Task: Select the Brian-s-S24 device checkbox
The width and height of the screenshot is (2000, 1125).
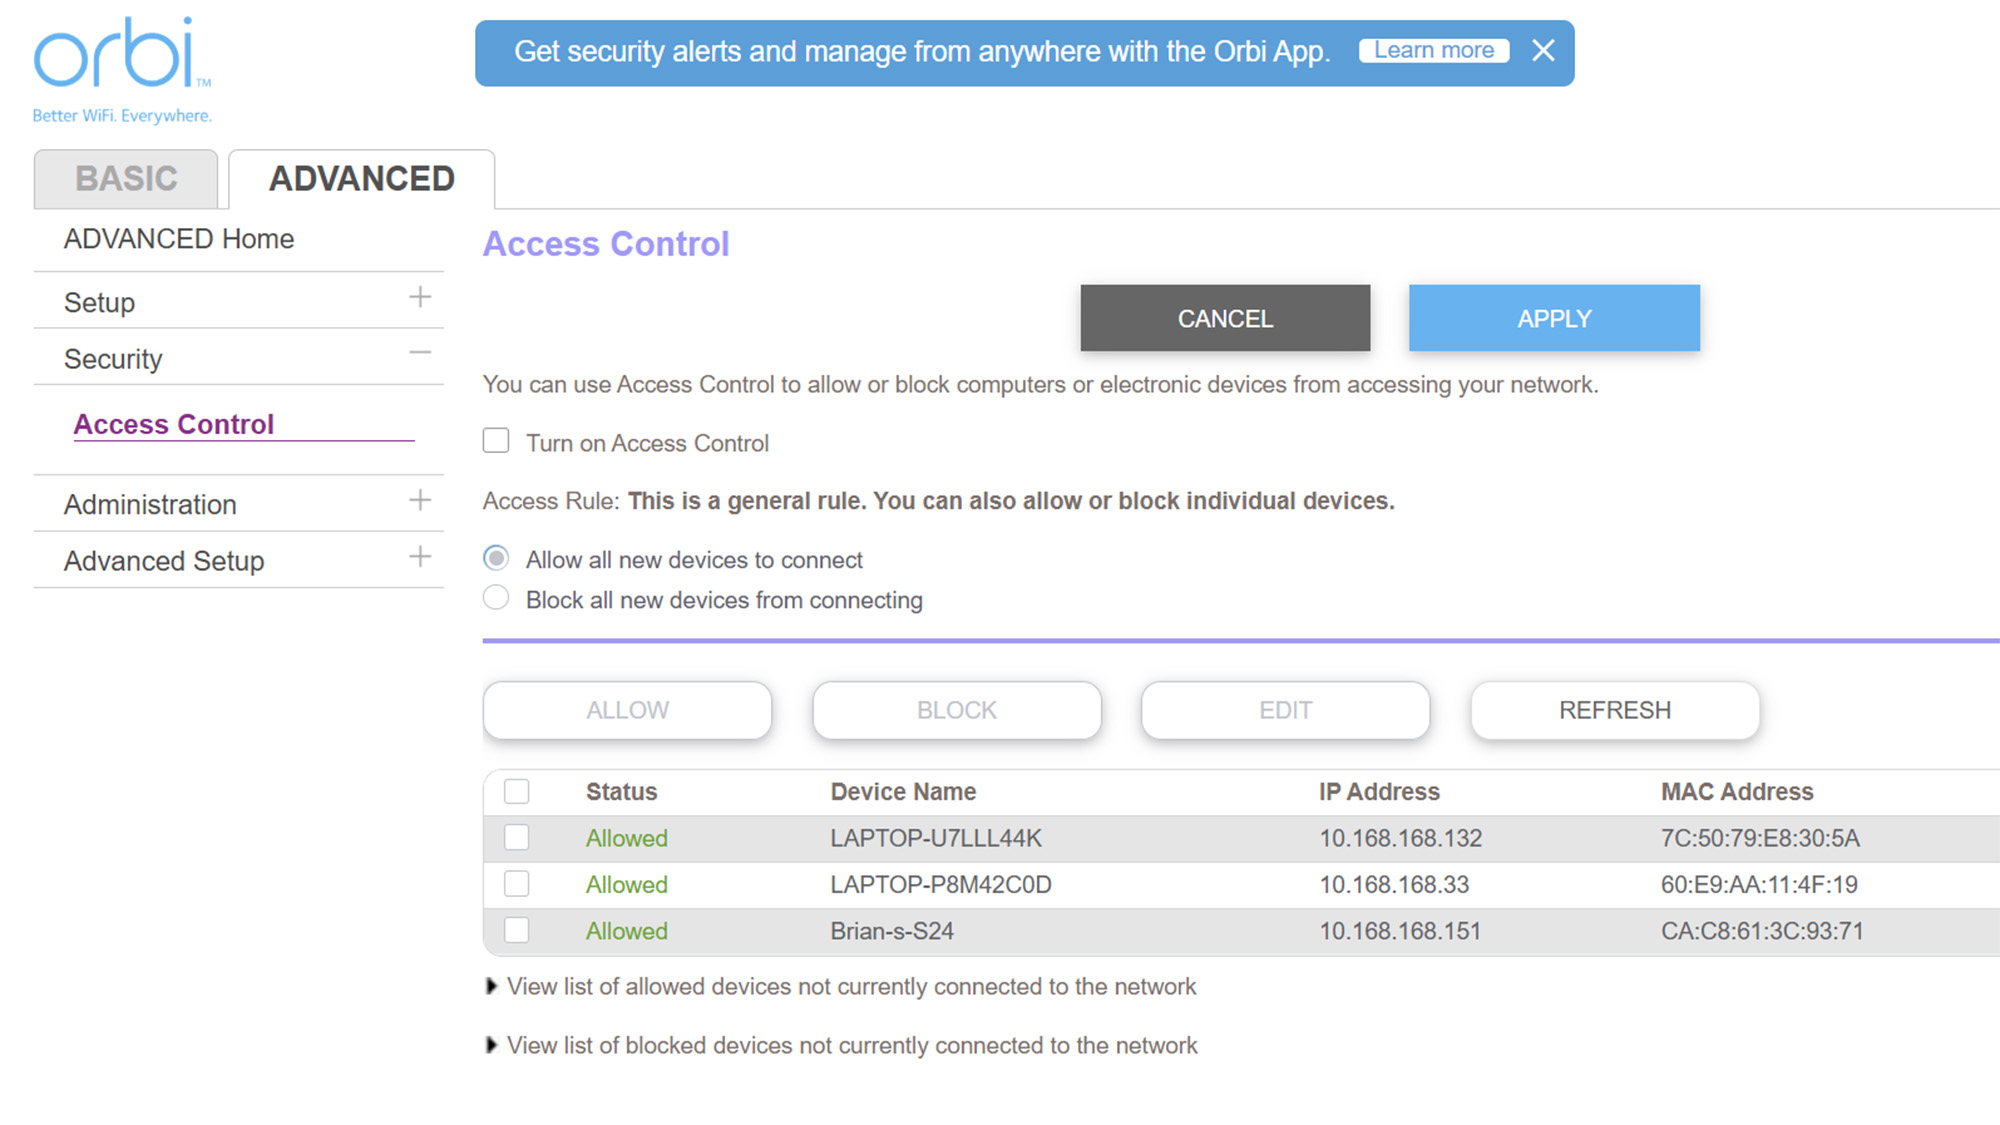Action: (x=517, y=931)
